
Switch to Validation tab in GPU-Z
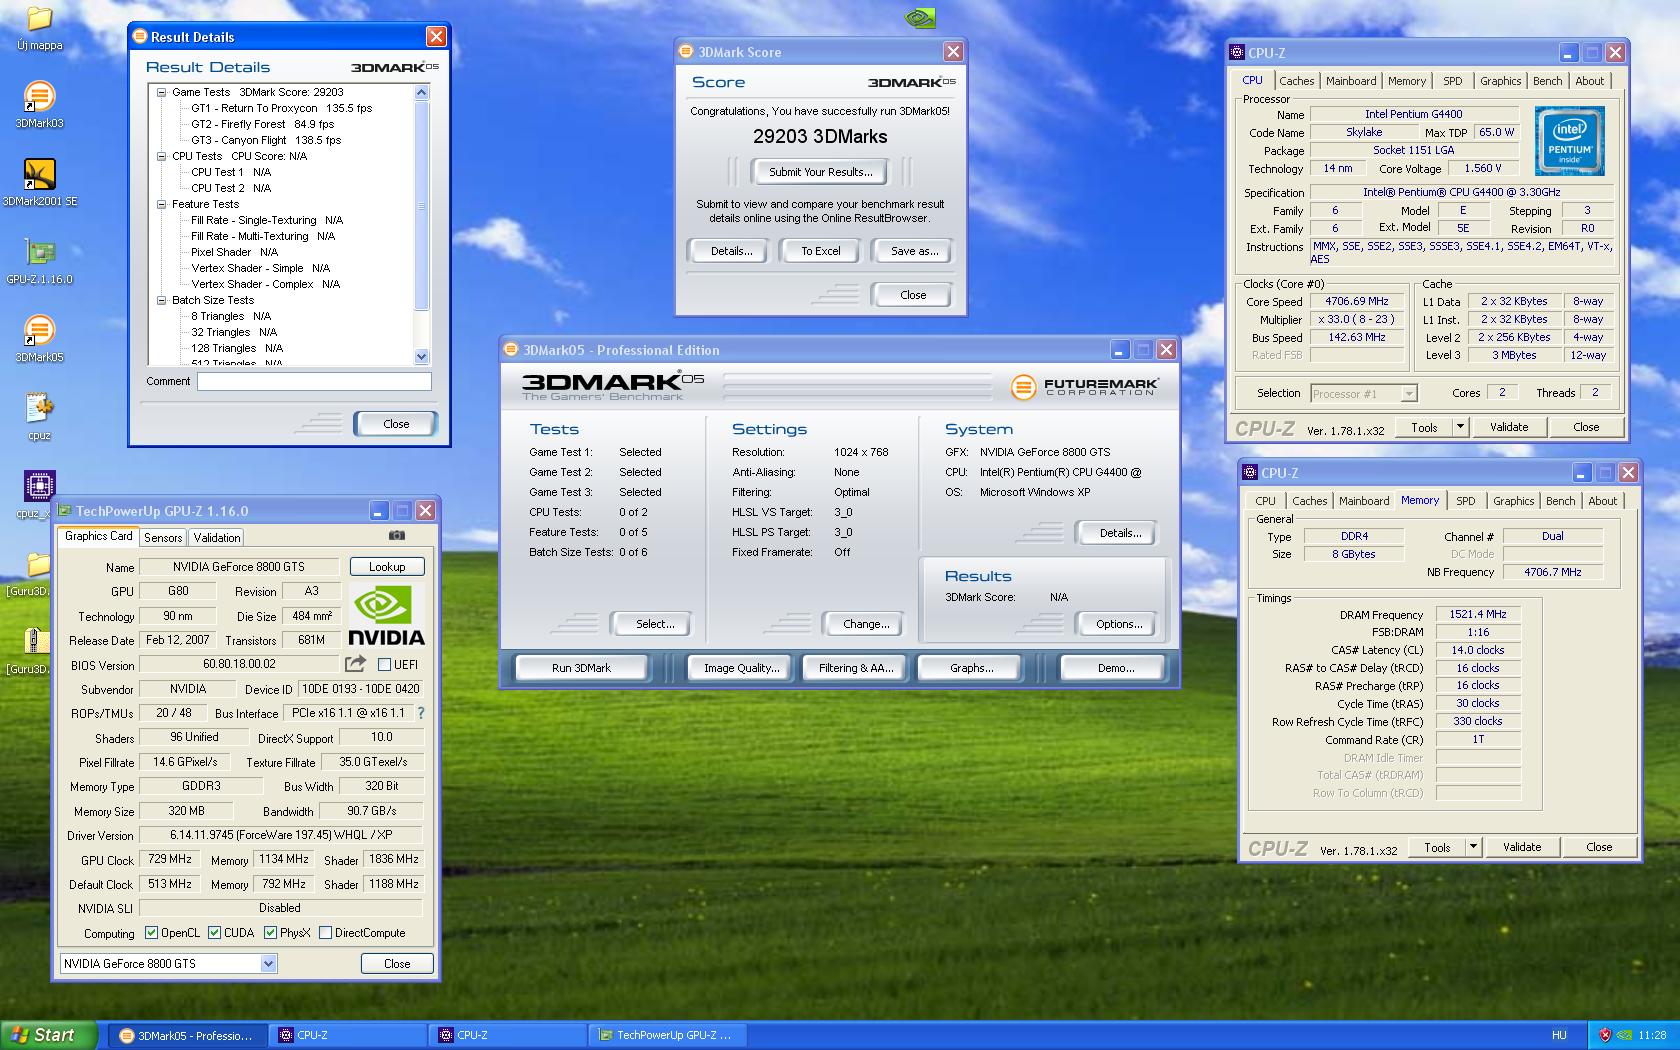pos(217,538)
